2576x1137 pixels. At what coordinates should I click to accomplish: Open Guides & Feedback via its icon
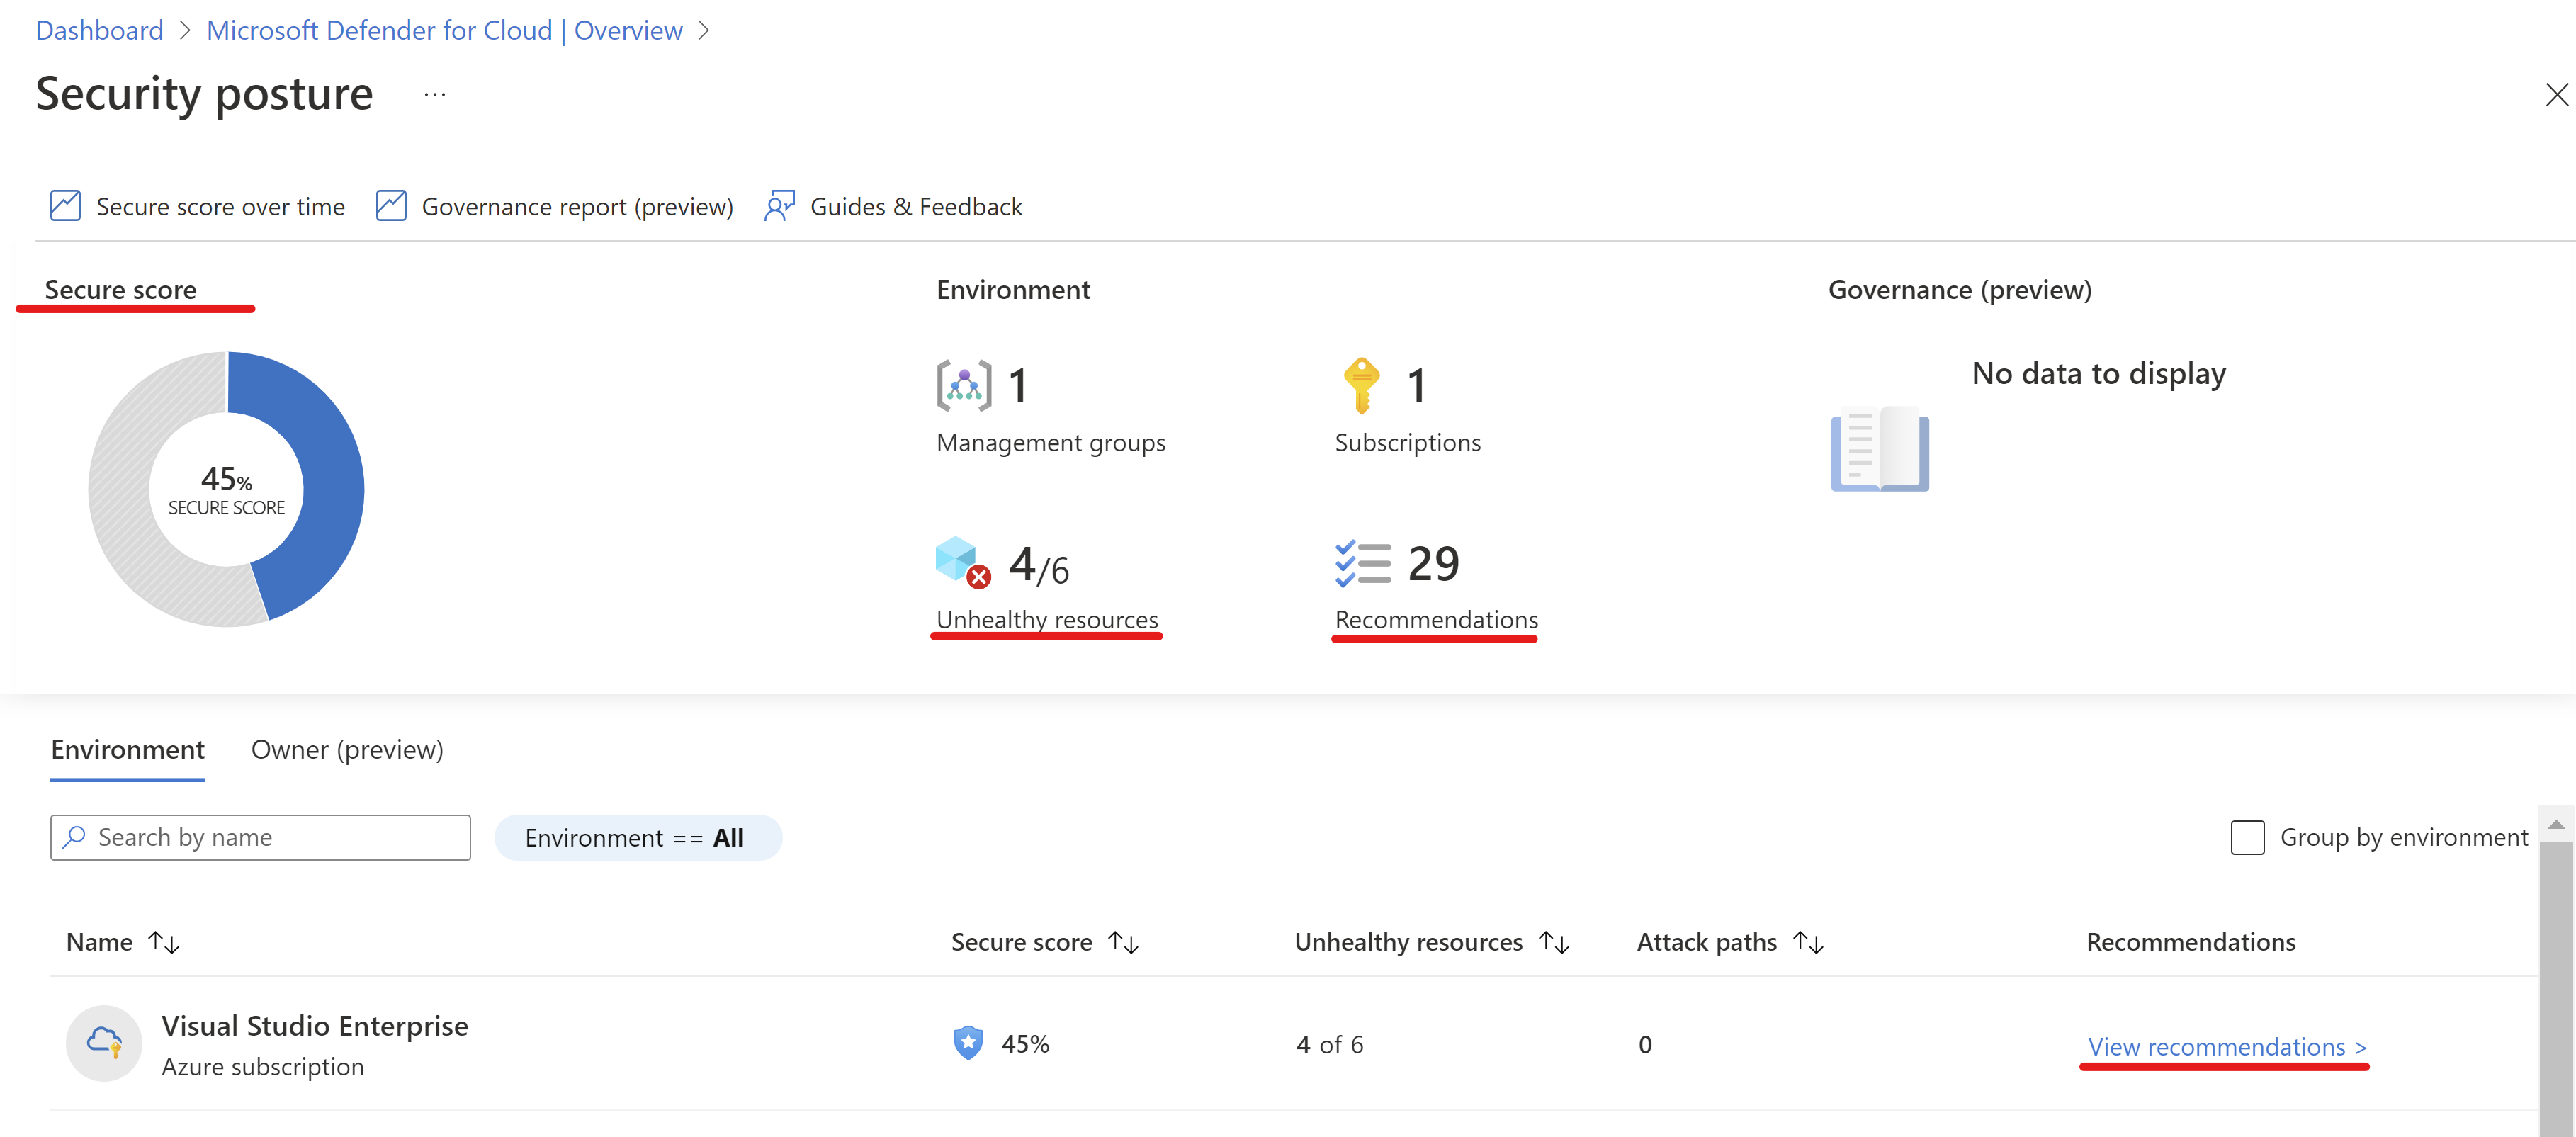[779, 205]
